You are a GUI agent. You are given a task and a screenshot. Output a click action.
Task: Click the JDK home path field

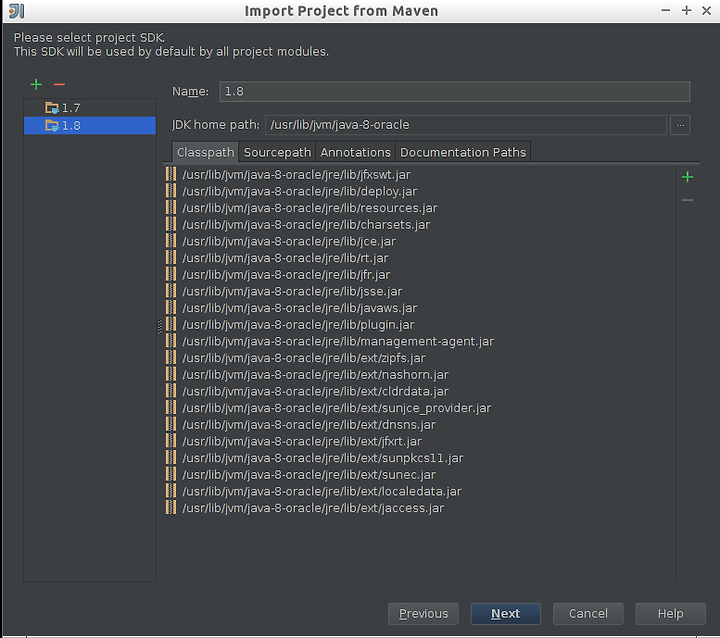coord(466,125)
